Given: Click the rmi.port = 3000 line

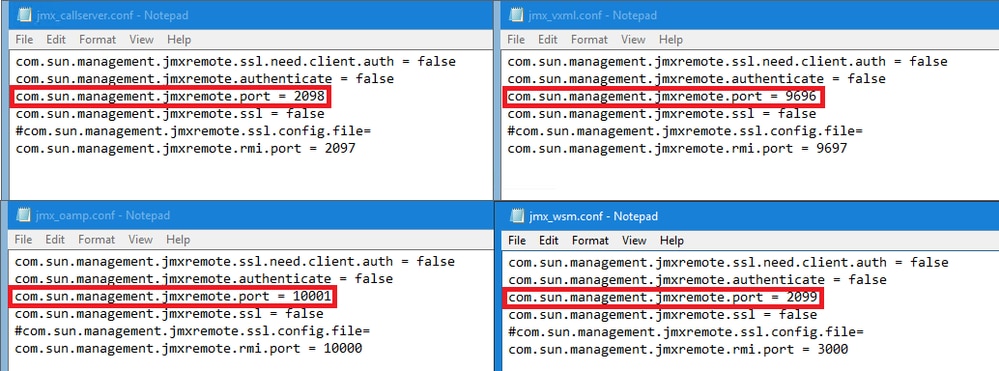Looking at the screenshot, I should (678, 349).
